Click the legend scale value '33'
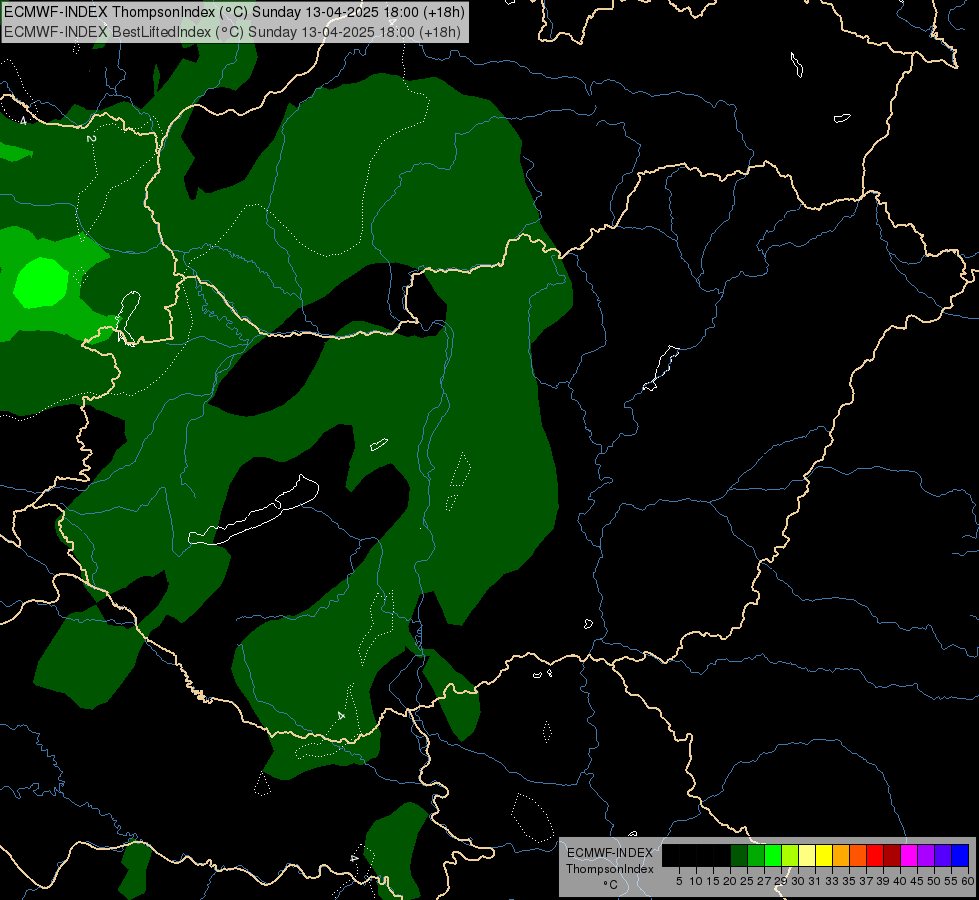The width and height of the screenshot is (979, 900). click(832, 881)
